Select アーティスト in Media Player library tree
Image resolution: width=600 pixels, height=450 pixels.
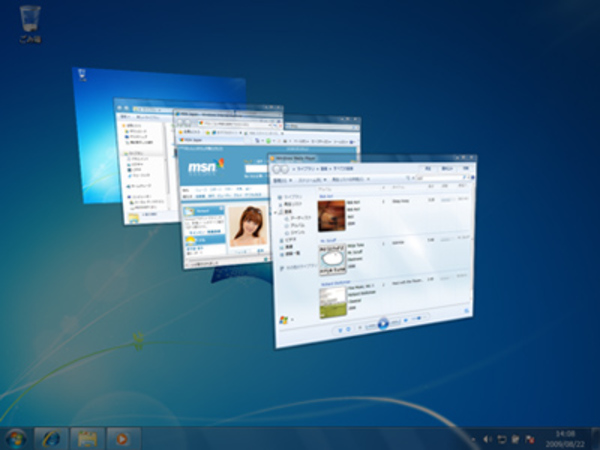(300, 218)
